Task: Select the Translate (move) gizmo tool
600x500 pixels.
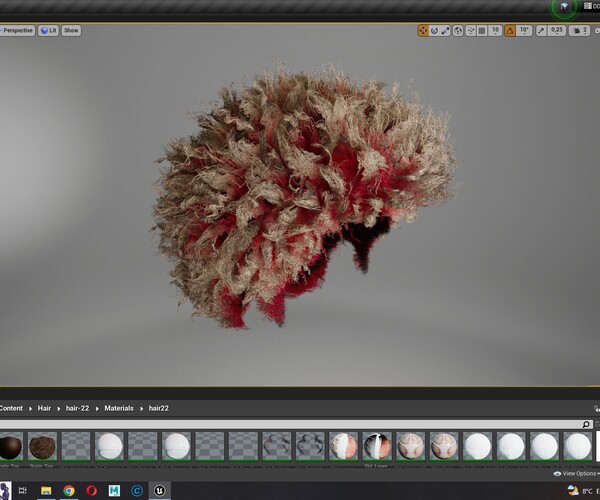Action: tap(423, 31)
